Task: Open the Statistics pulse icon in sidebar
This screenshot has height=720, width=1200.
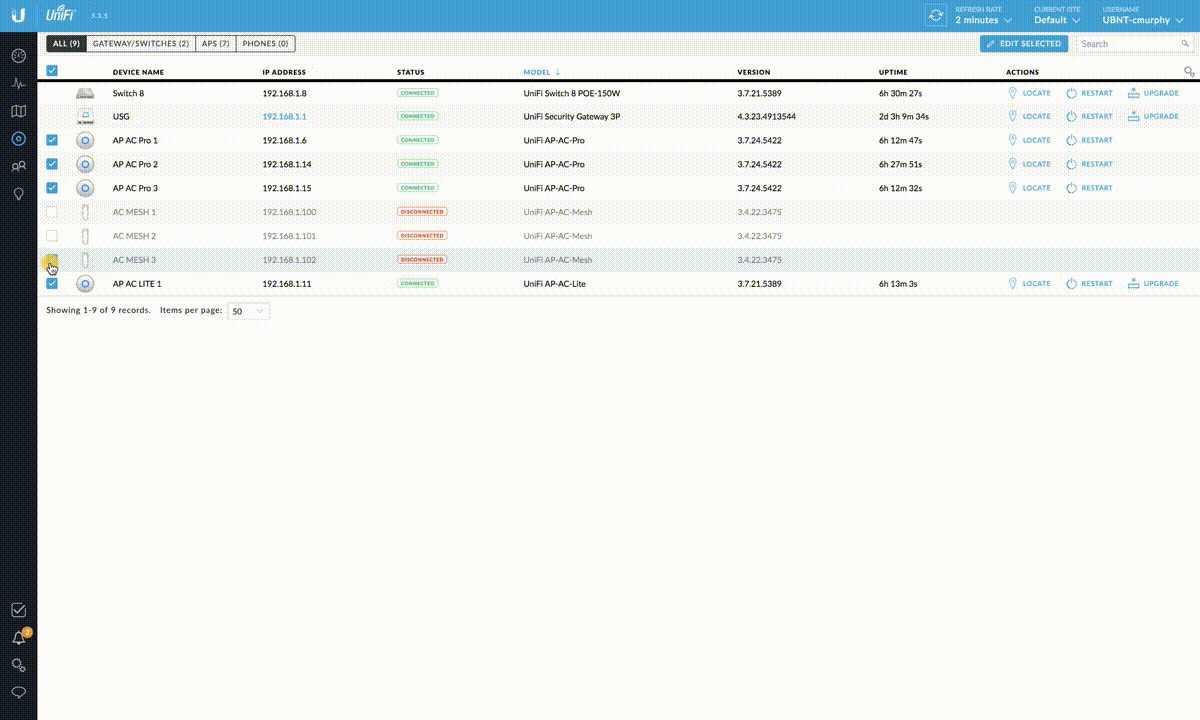Action: coord(18,83)
